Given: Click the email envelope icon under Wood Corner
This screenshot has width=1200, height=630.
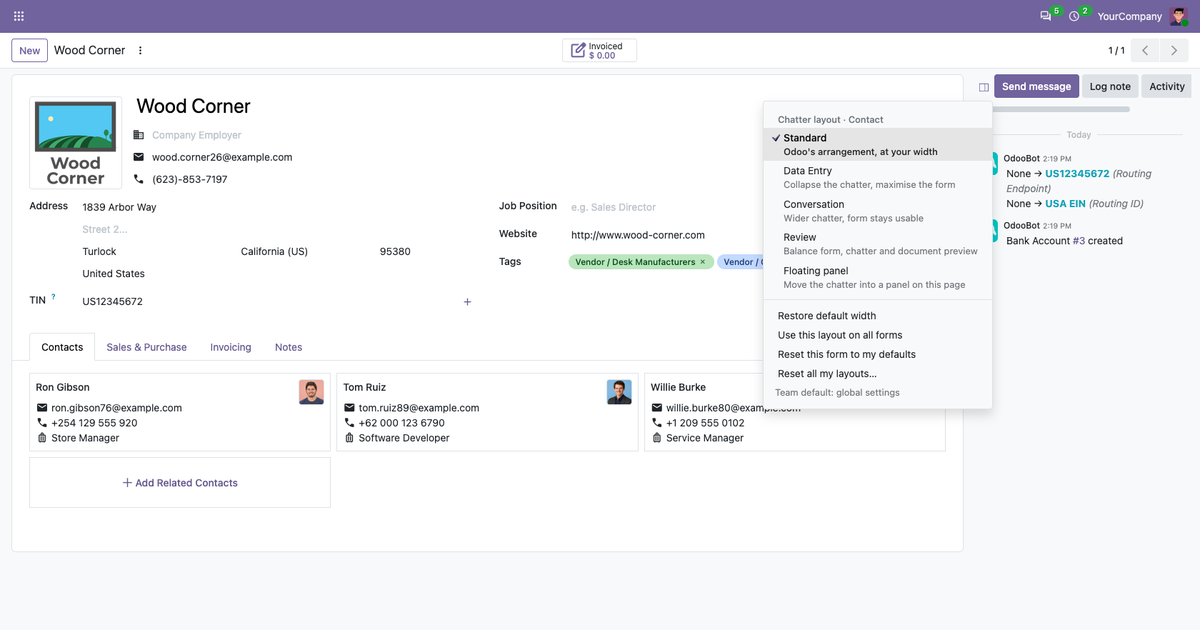Looking at the screenshot, I should pos(139,157).
